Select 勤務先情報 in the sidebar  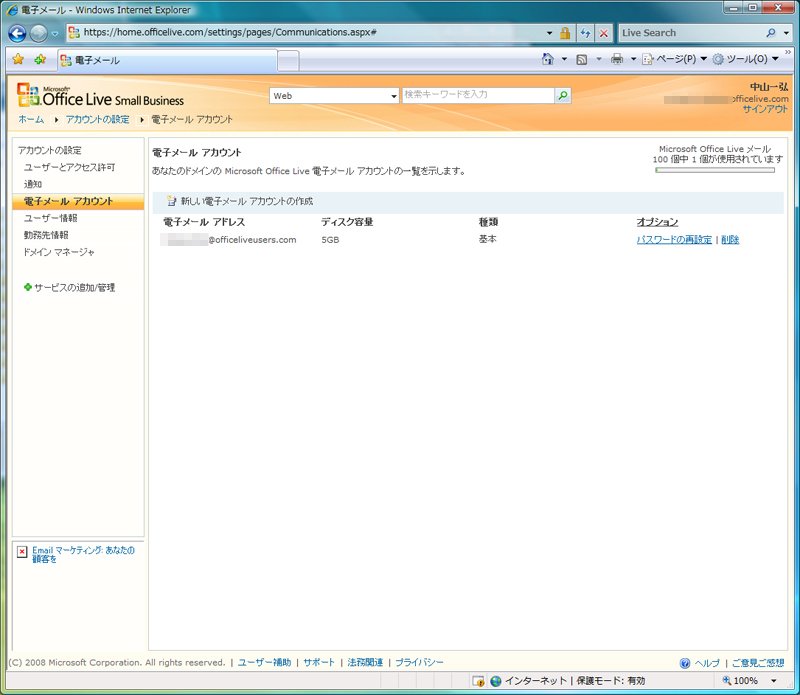[x=46, y=235]
